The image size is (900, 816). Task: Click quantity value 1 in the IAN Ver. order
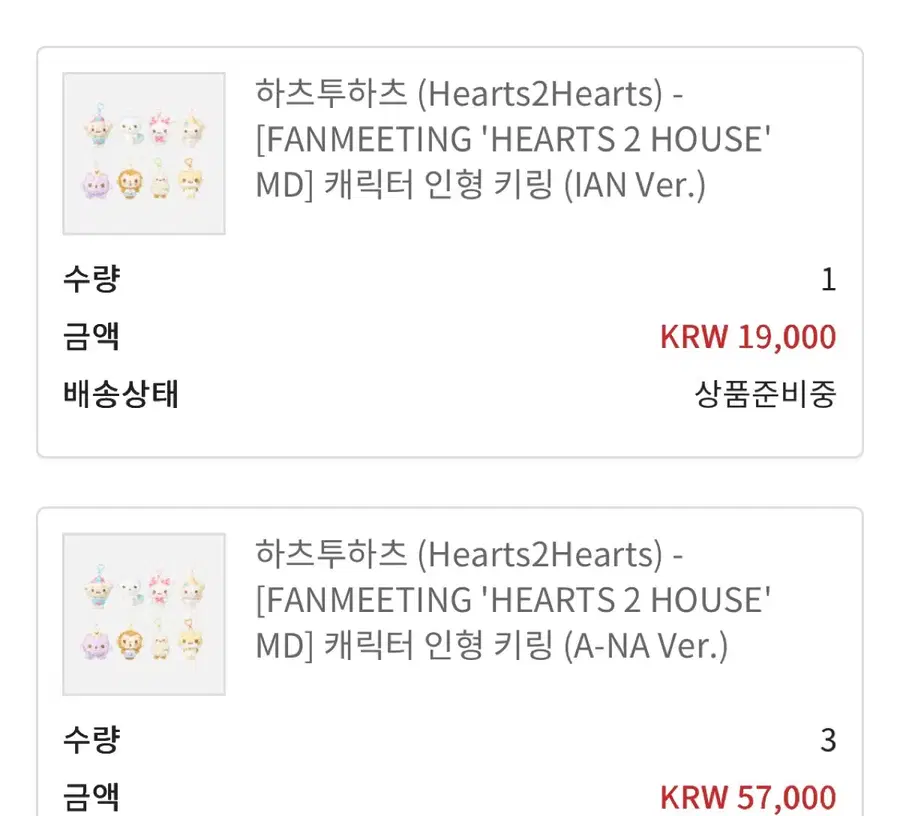tap(827, 280)
